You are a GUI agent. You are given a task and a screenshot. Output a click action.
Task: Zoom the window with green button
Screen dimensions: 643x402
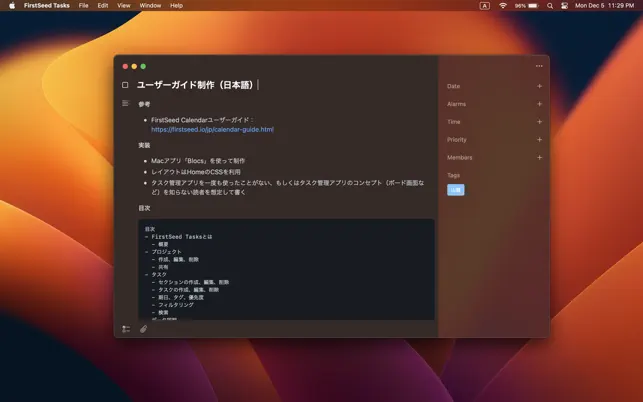(143, 66)
